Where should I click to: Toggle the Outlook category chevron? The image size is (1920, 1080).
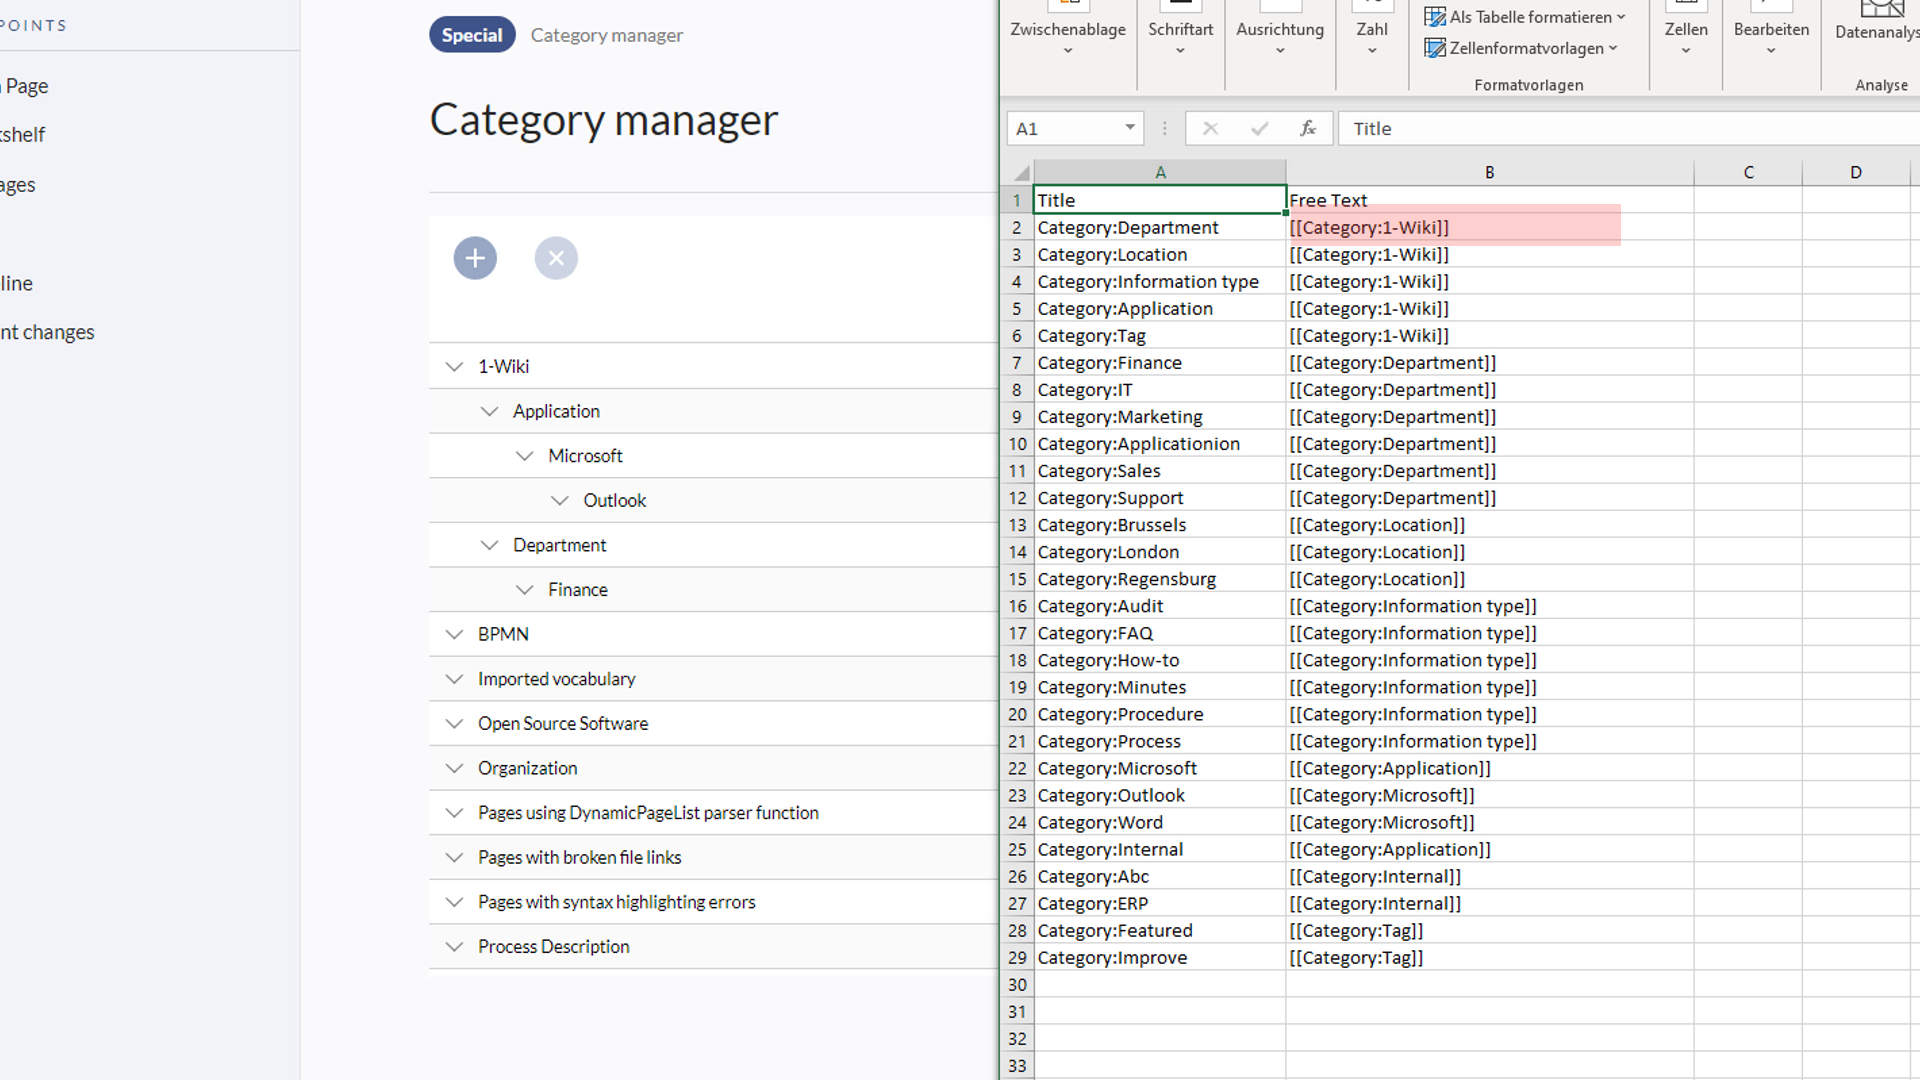[x=559, y=501]
